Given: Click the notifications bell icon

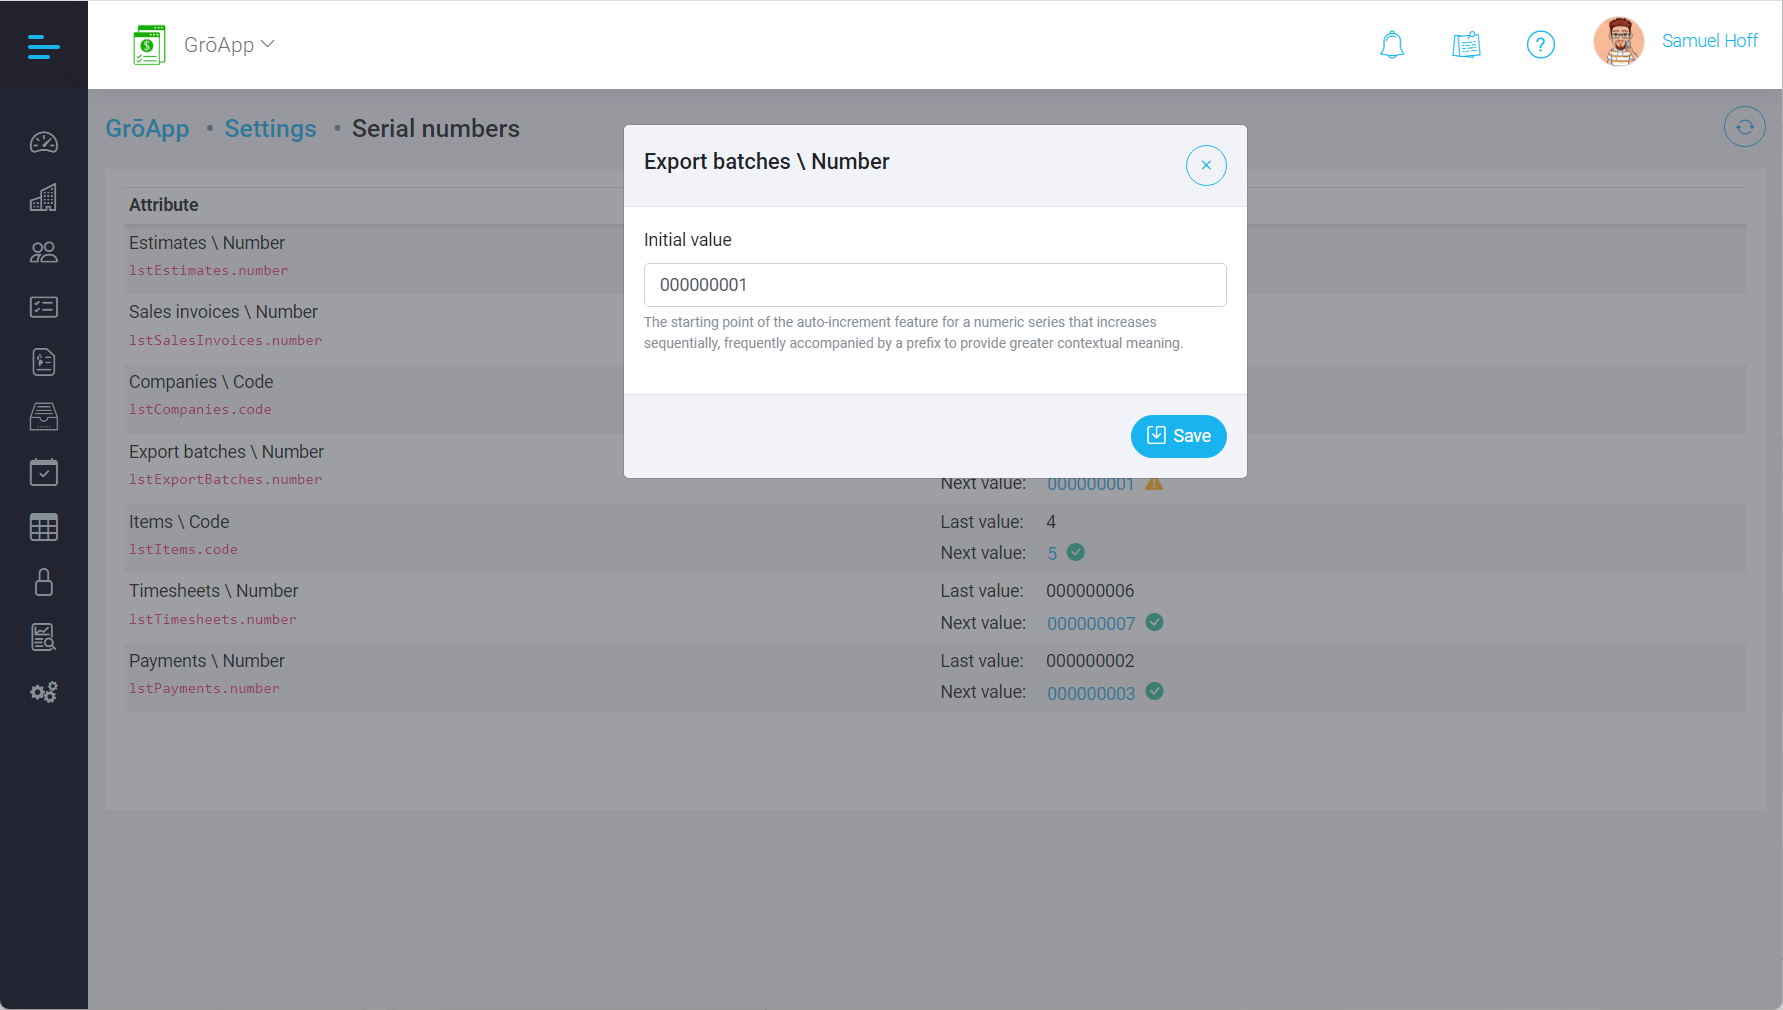Looking at the screenshot, I should (x=1392, y=44).
